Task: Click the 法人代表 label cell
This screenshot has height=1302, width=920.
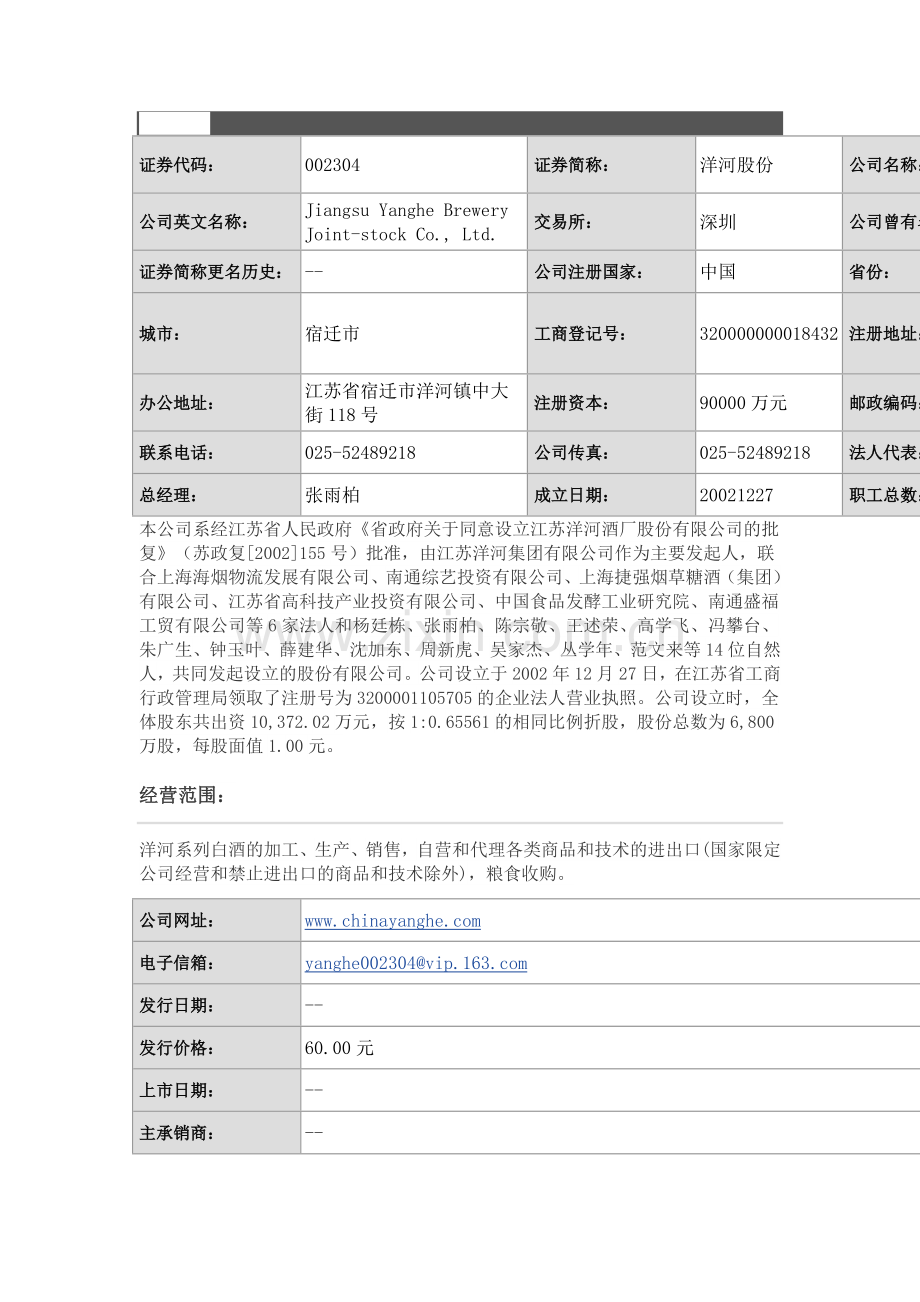Action: (882, 453)
